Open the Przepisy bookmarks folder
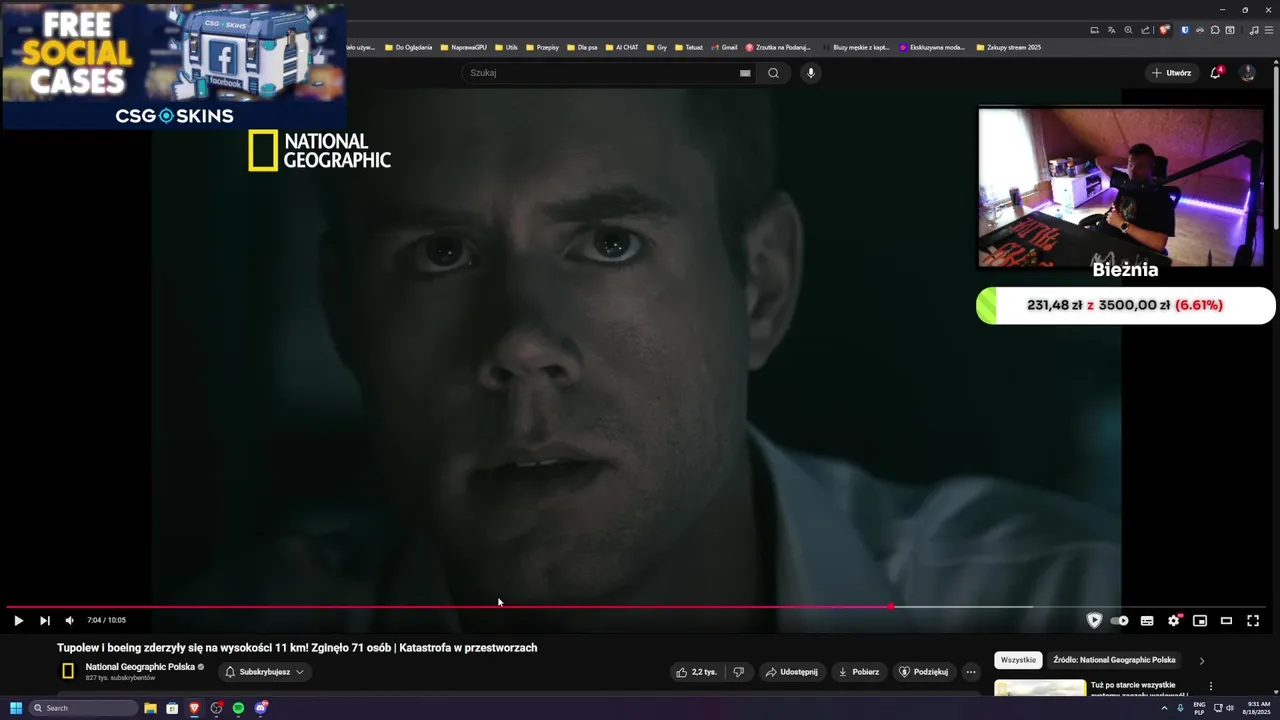The height and width of the screenshot is (720, 1280). pyautogui.click(x=542, y=47)
